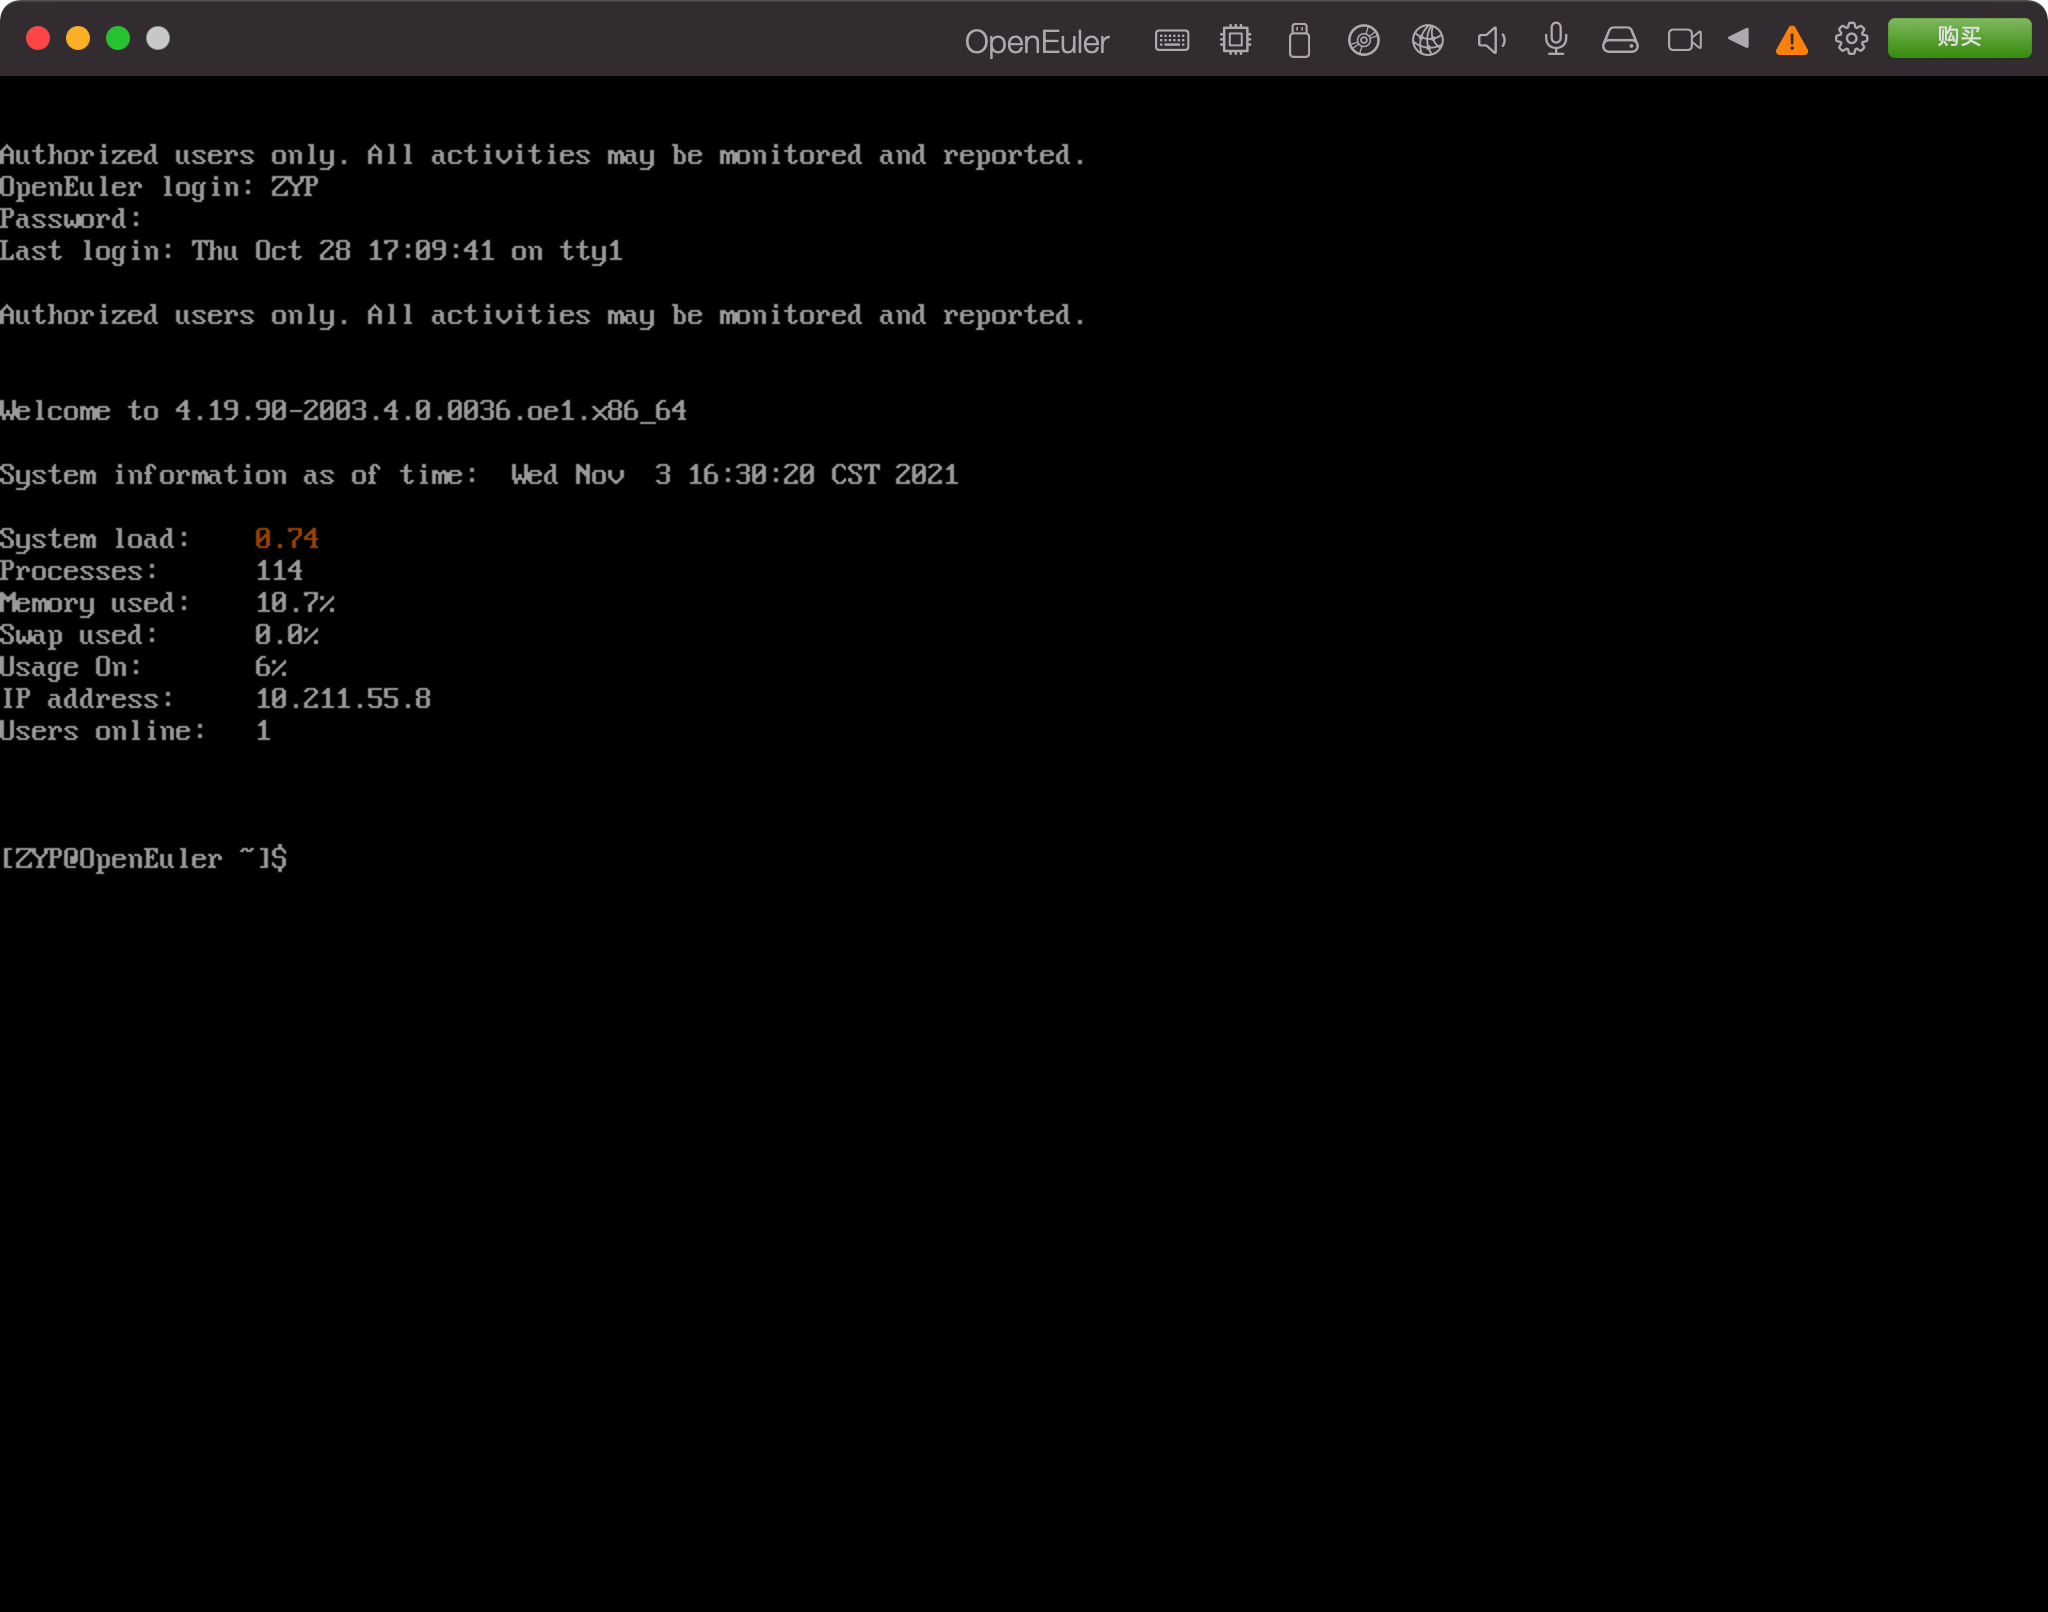
Task: Collapse toolbar icons with triangle arrow
Action: click(1738, 38)
